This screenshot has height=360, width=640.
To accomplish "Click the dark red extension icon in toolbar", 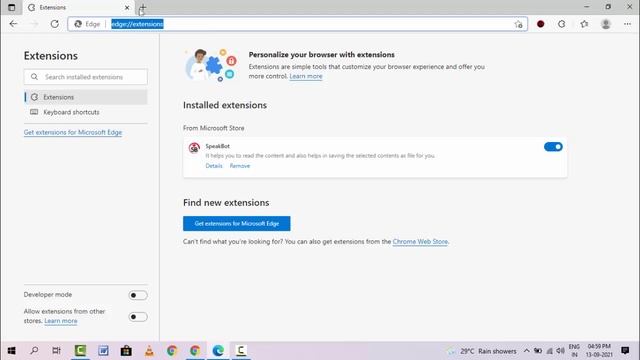I will pyautogui.click(x=540, y=24).
